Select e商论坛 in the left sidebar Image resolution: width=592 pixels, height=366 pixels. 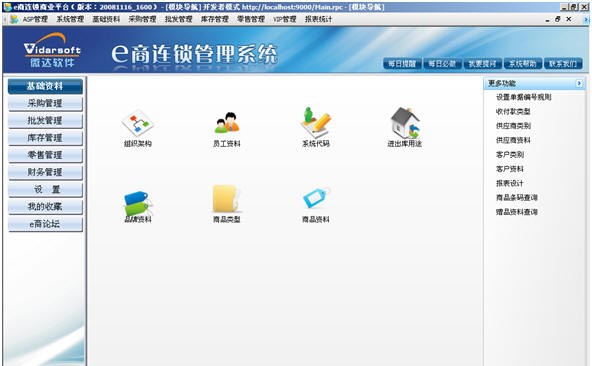click(45, 224)
